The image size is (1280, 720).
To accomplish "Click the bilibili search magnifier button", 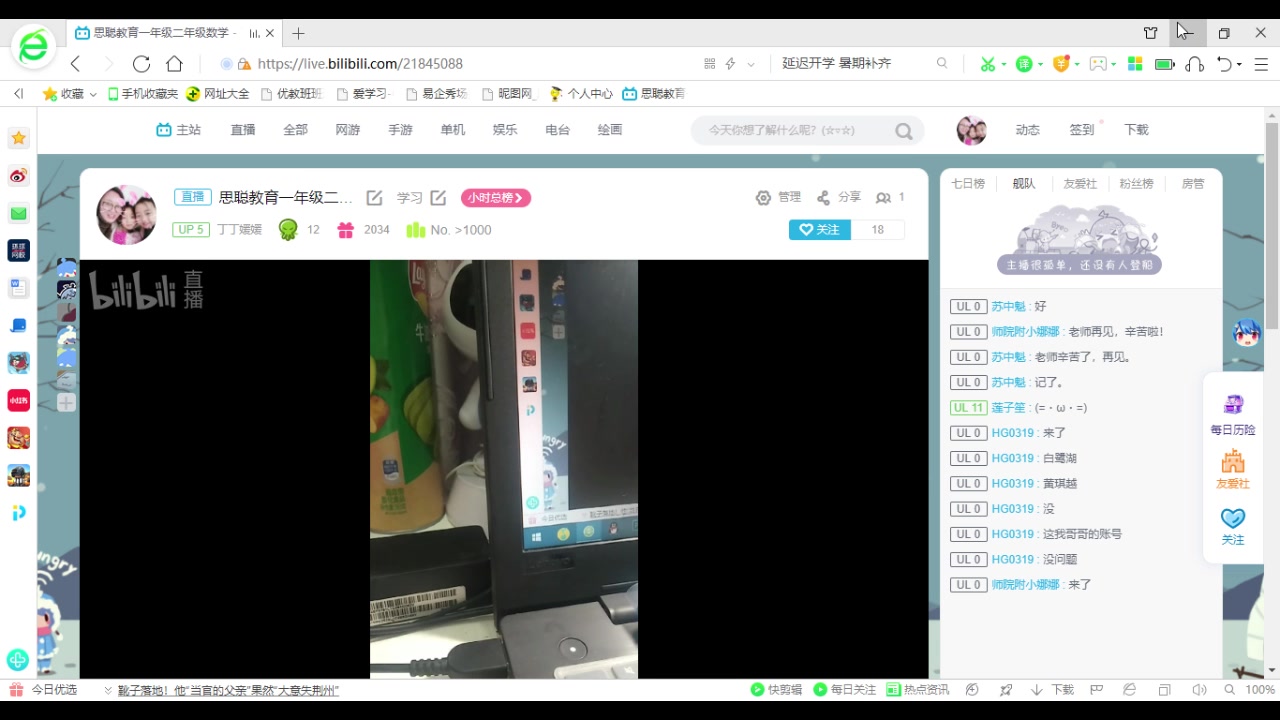I will click(904, 131).
